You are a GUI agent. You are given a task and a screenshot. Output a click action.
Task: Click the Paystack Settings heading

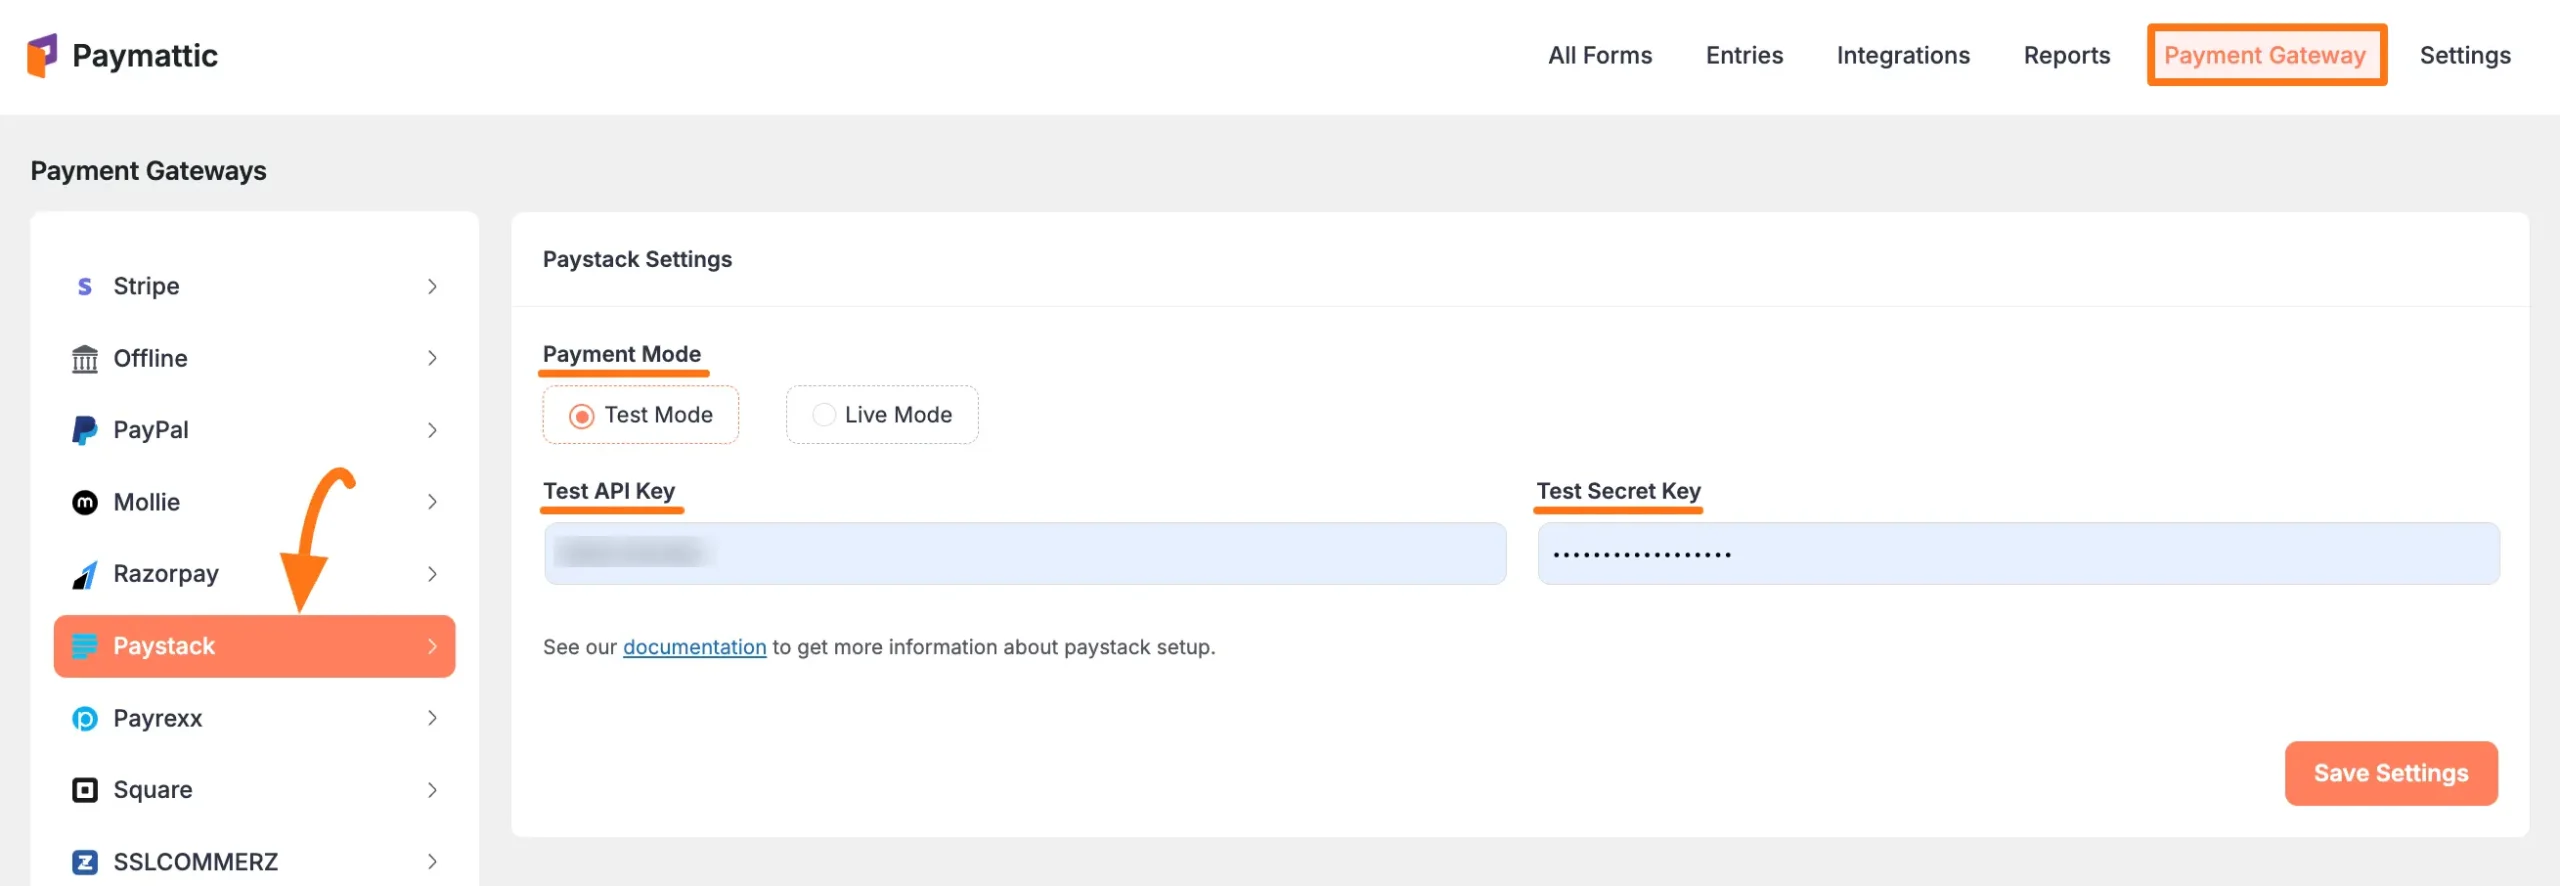(637, 260)
